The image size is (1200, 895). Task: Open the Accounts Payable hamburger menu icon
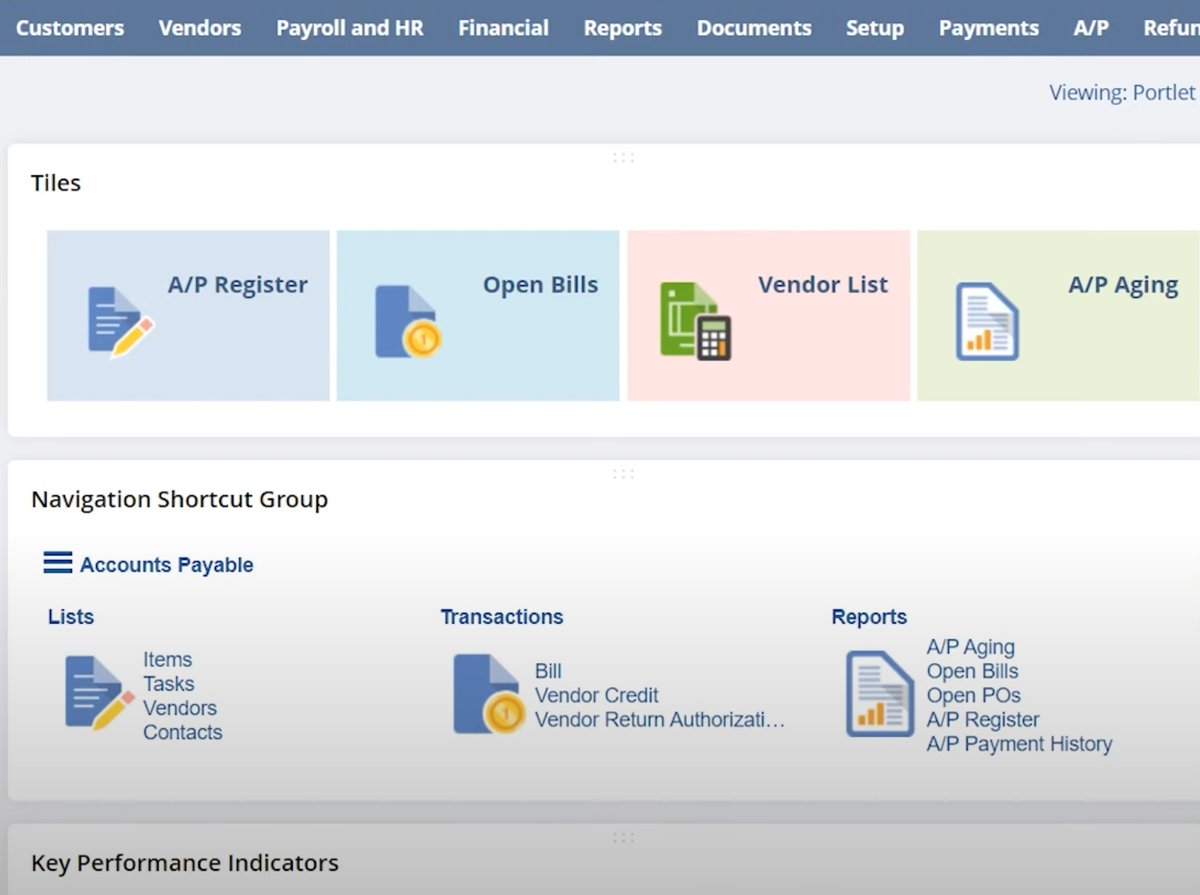tap(58, 564)
